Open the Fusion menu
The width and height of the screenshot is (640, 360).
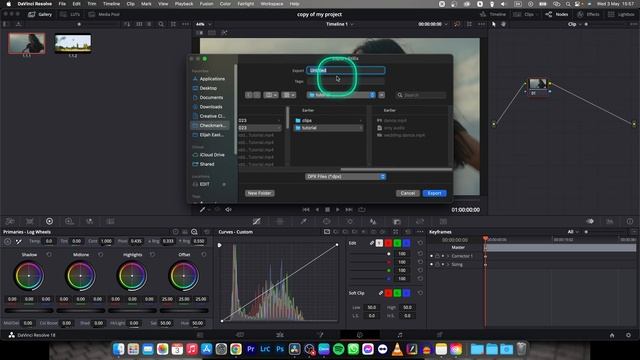tap(207, 4)
